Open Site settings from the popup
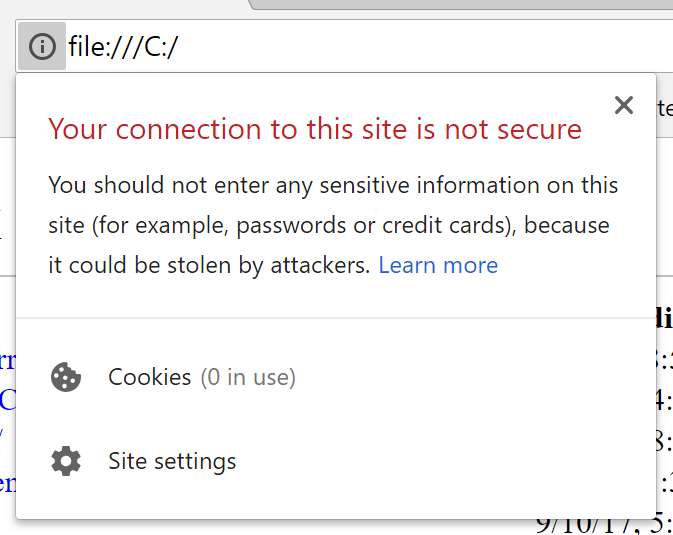Image resolution: width=673 pixels, height=535 pixels. [172, 461]
